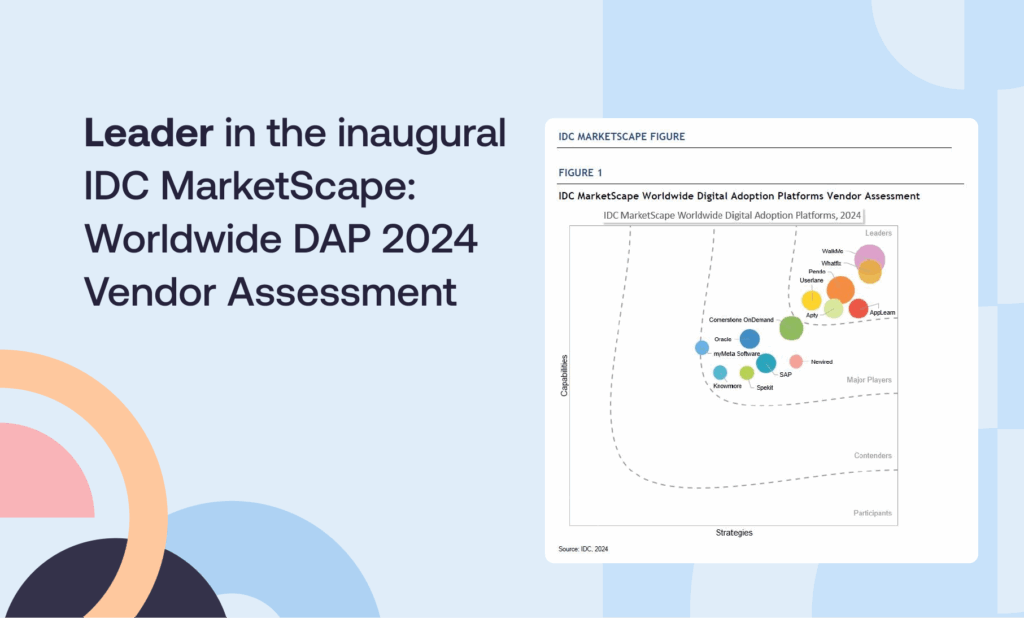Select the Userlane label
The image size is (1024, 618).
coord(812,280)
